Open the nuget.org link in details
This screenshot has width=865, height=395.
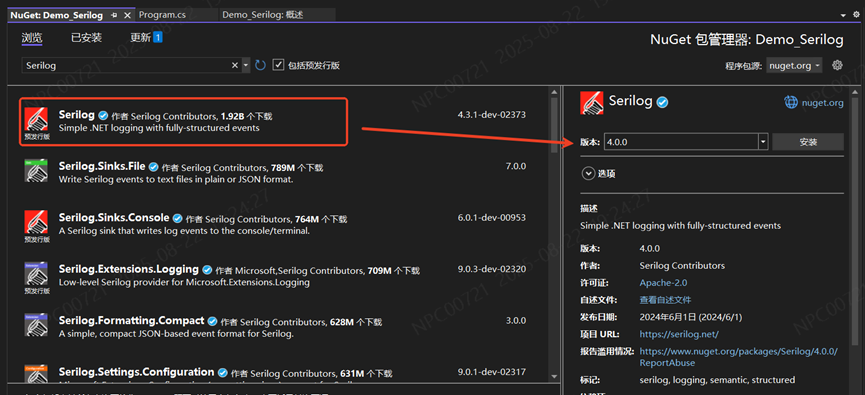tap(823, 103)
